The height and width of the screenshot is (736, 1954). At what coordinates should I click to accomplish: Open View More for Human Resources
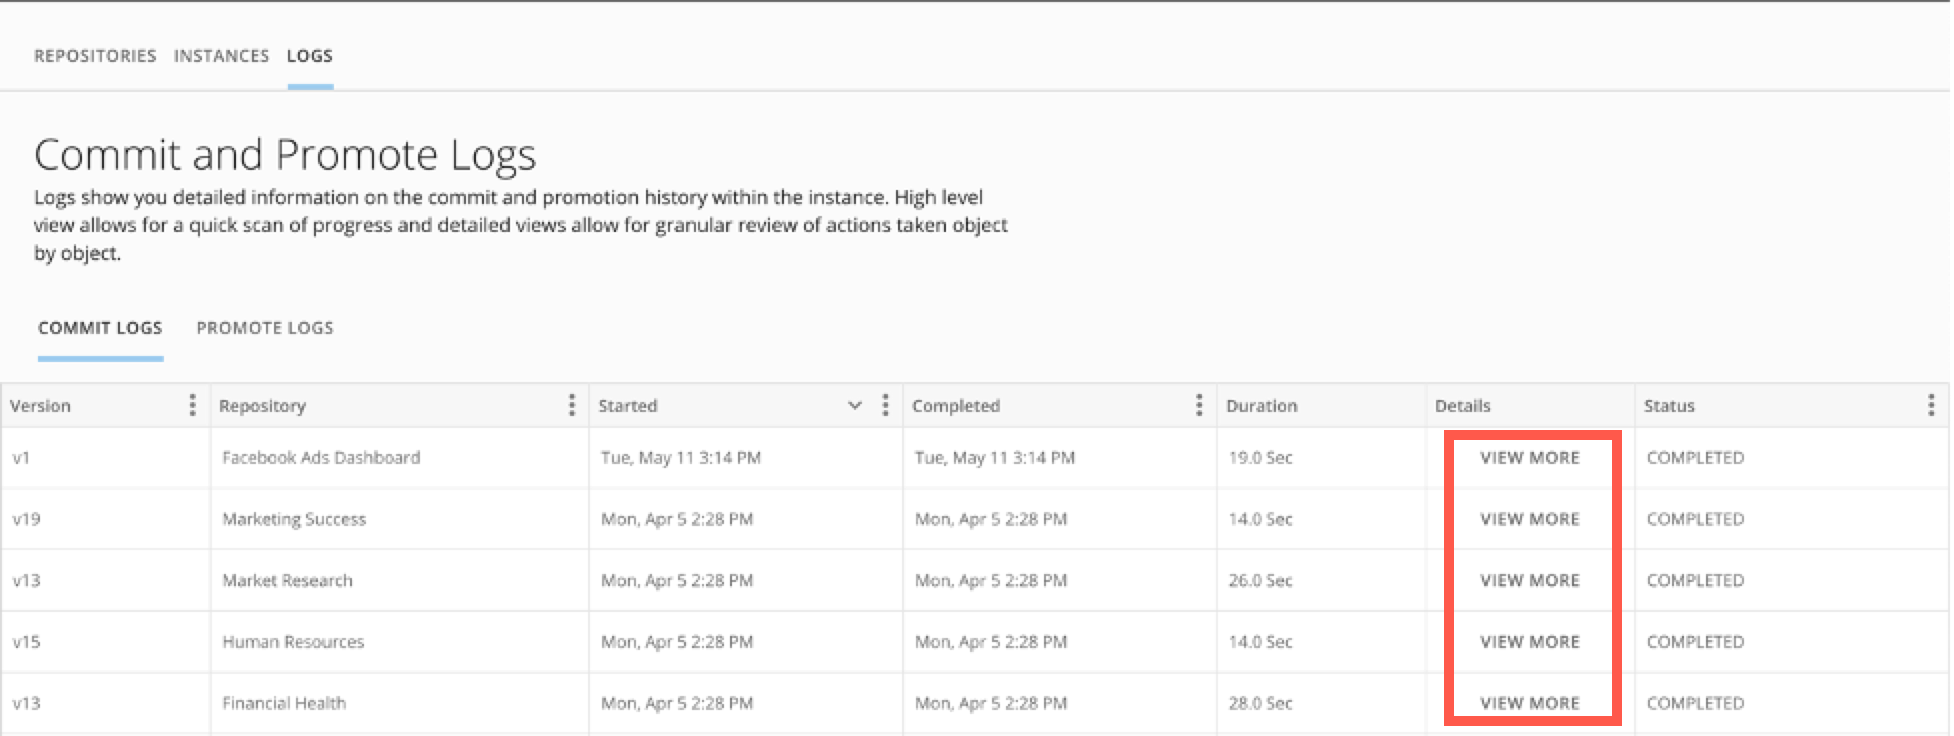tap(1530, 642)
